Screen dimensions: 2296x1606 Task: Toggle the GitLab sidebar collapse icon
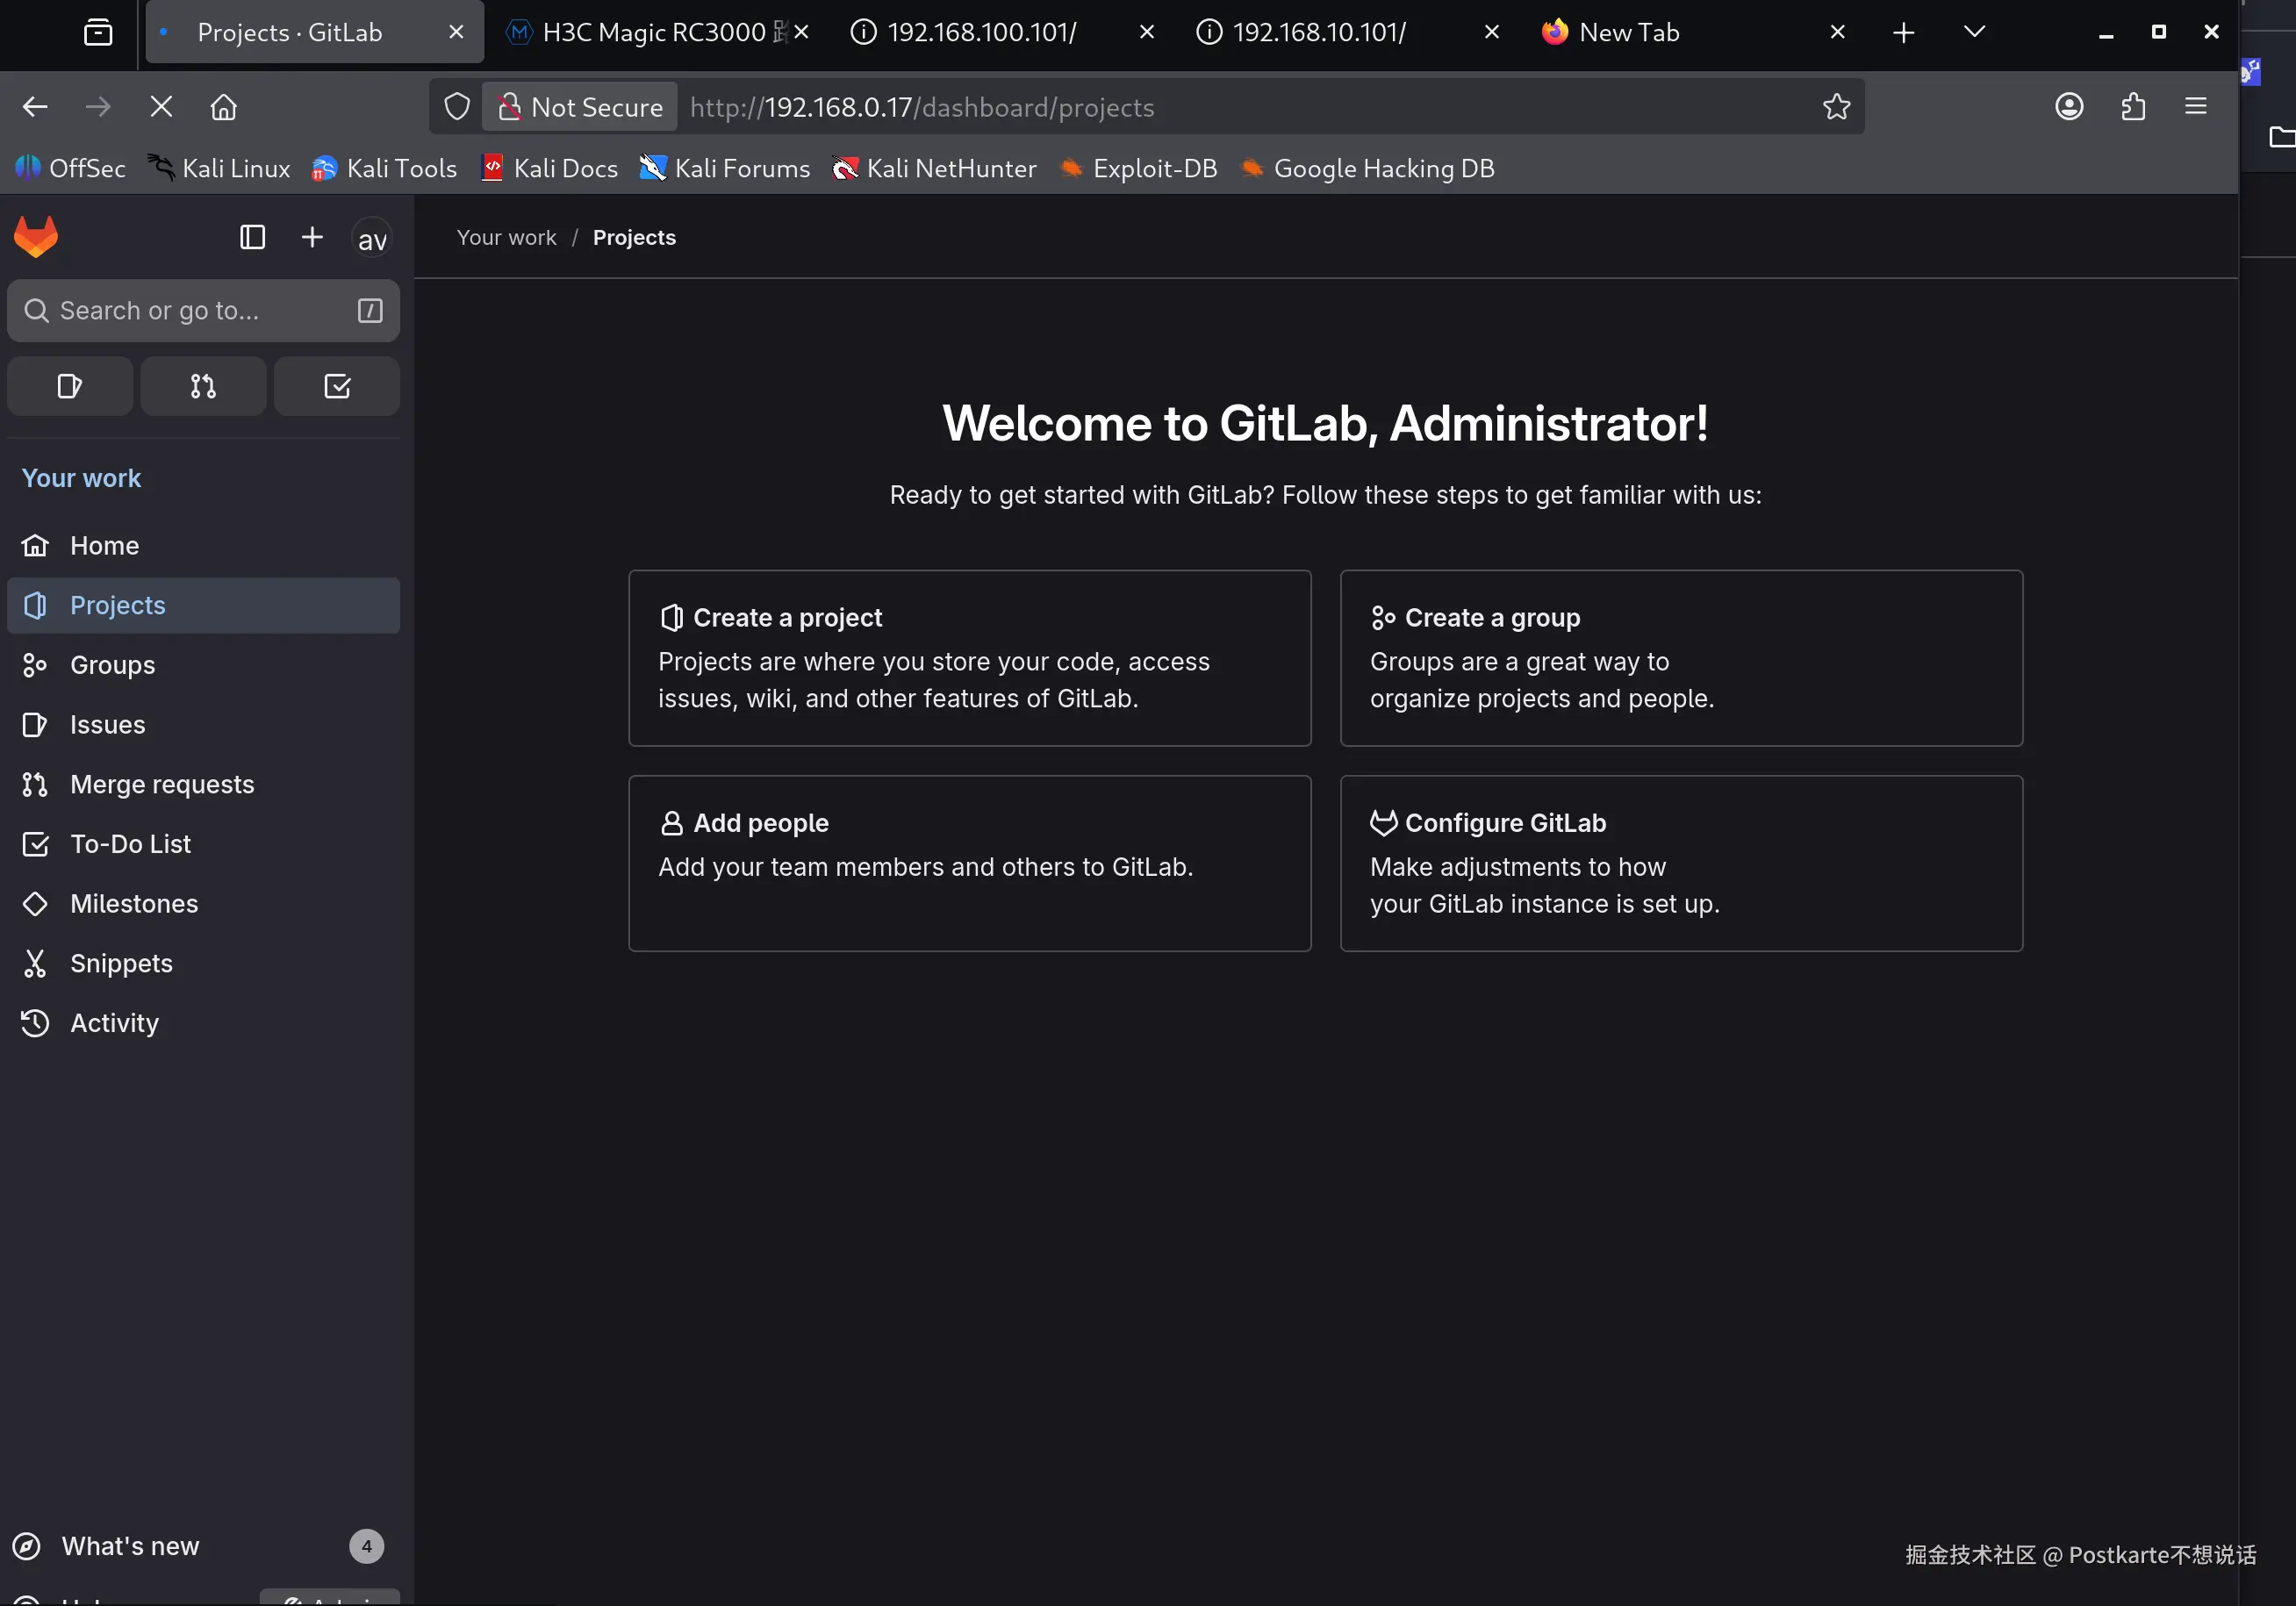[x=252, y=237]
